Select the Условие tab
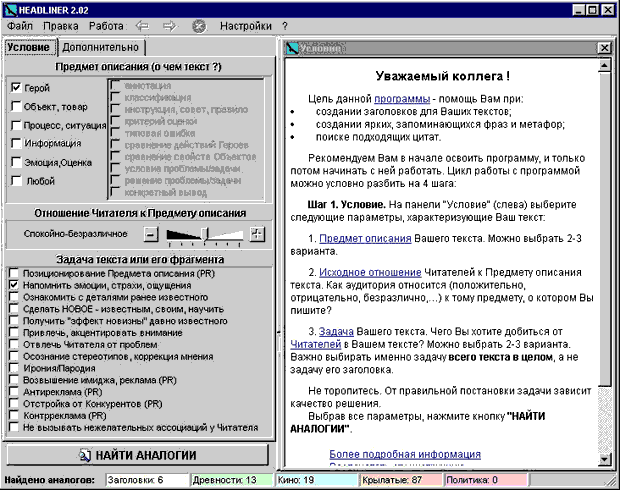The height and width of the screenshot is (490, 620). point(28,47)
